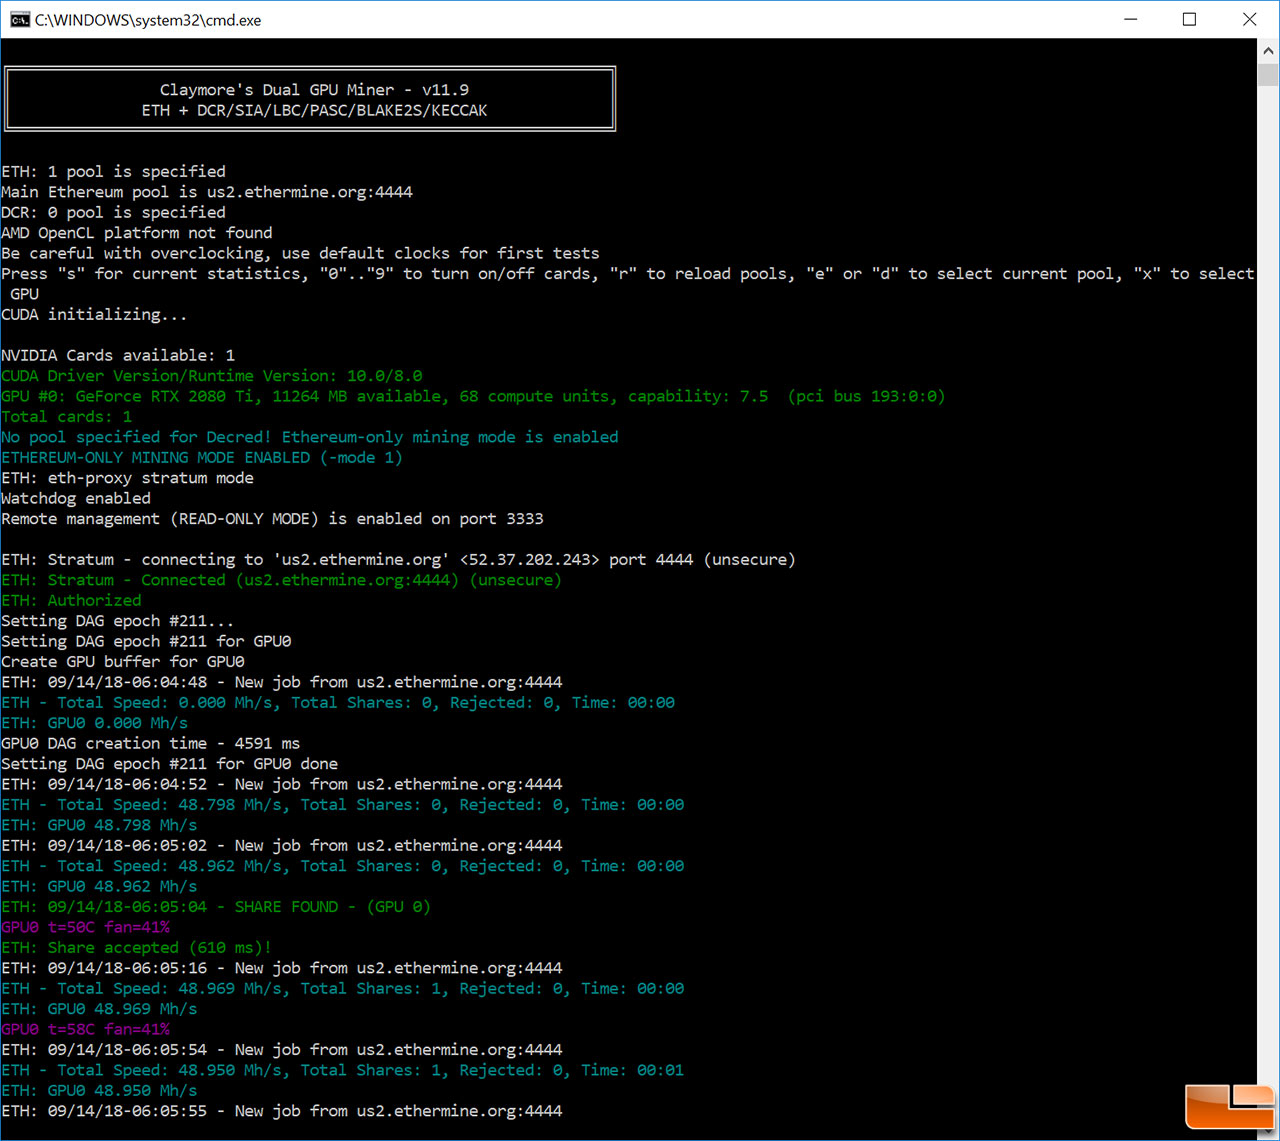Click the "CUDA initializing..." line

95,314
